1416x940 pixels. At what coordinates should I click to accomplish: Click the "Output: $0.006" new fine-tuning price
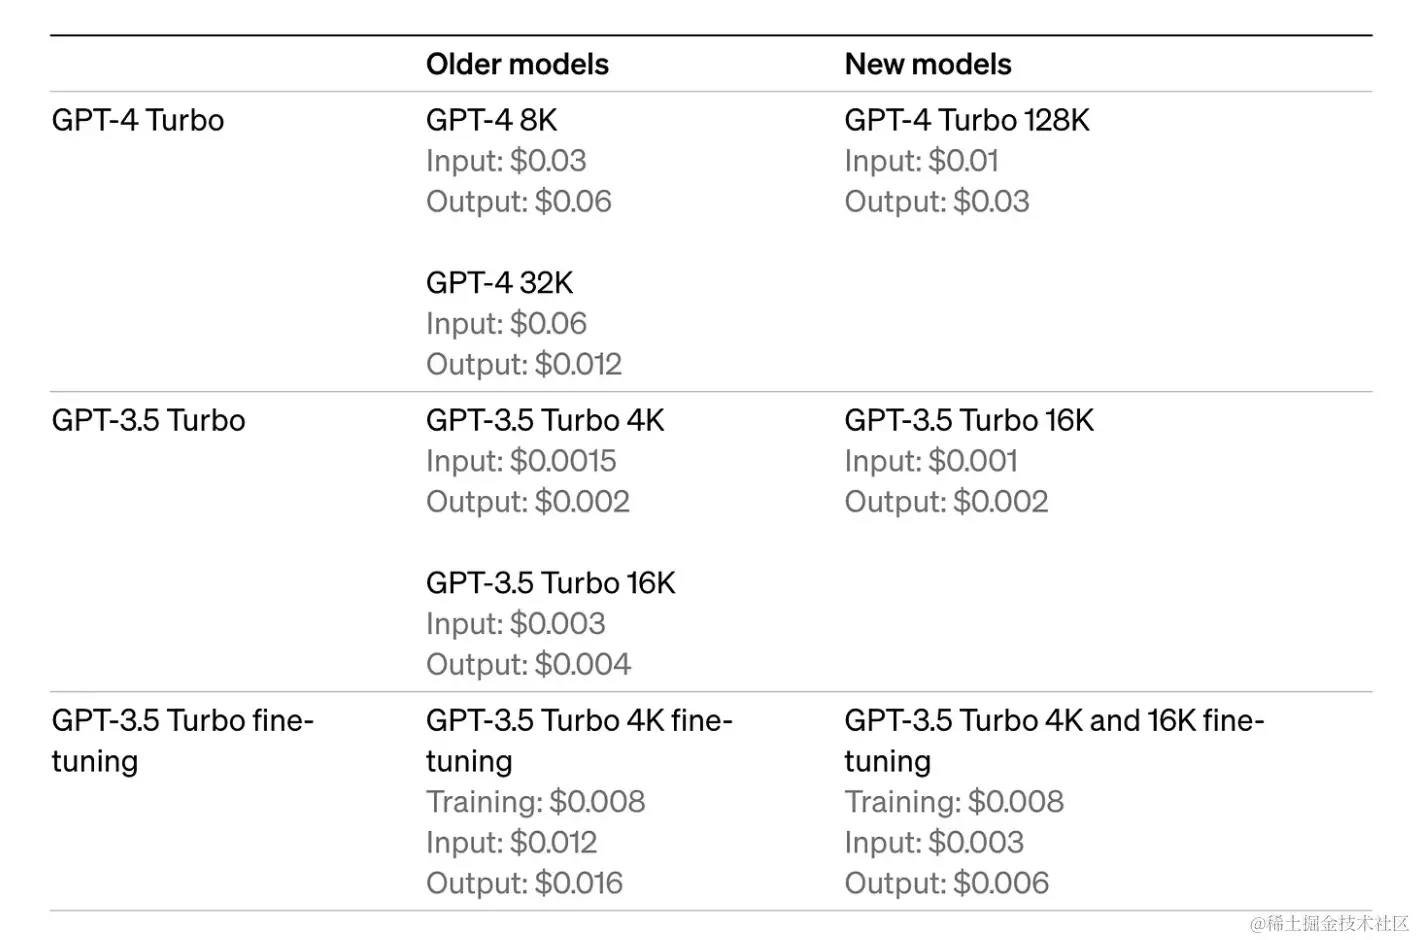(x=946, y=884)
